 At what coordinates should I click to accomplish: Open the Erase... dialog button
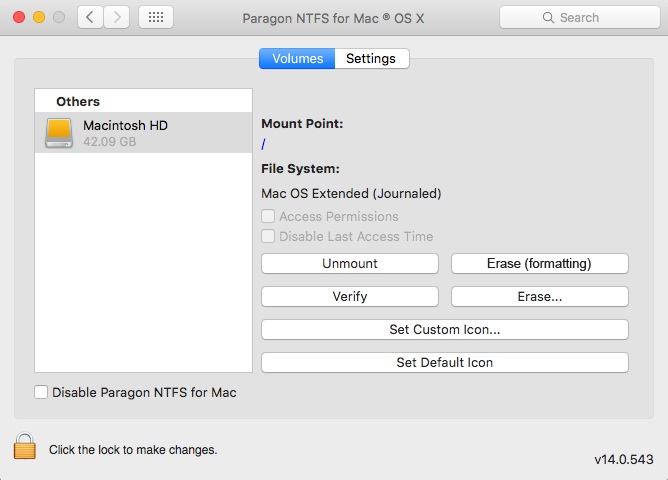[x=539, y=297]
